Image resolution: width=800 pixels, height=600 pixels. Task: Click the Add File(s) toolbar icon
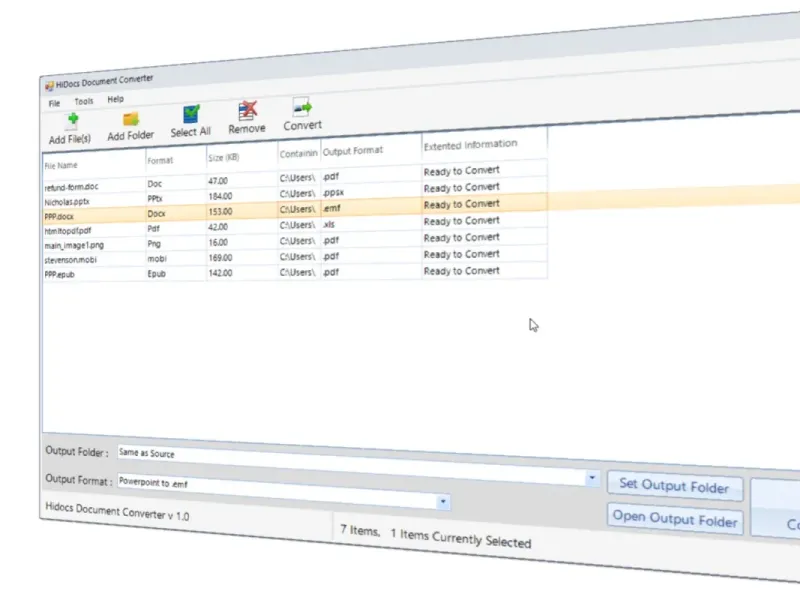(x=73, y=120)
